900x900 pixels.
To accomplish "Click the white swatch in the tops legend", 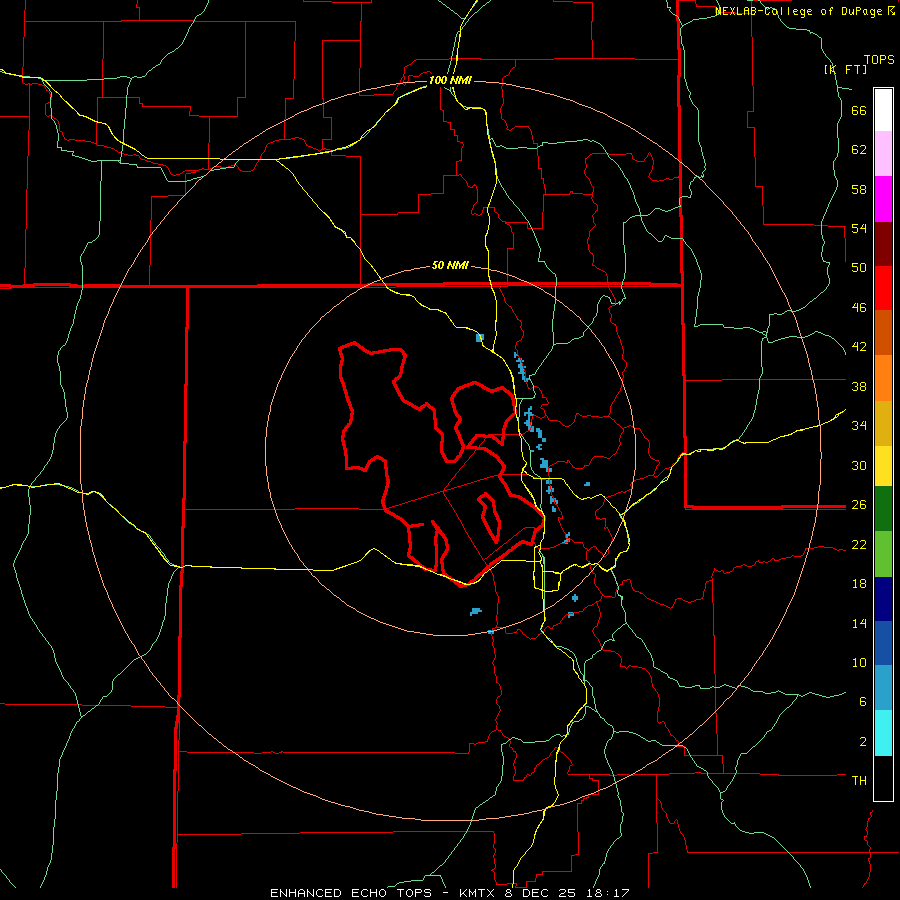I will (883, 110).
